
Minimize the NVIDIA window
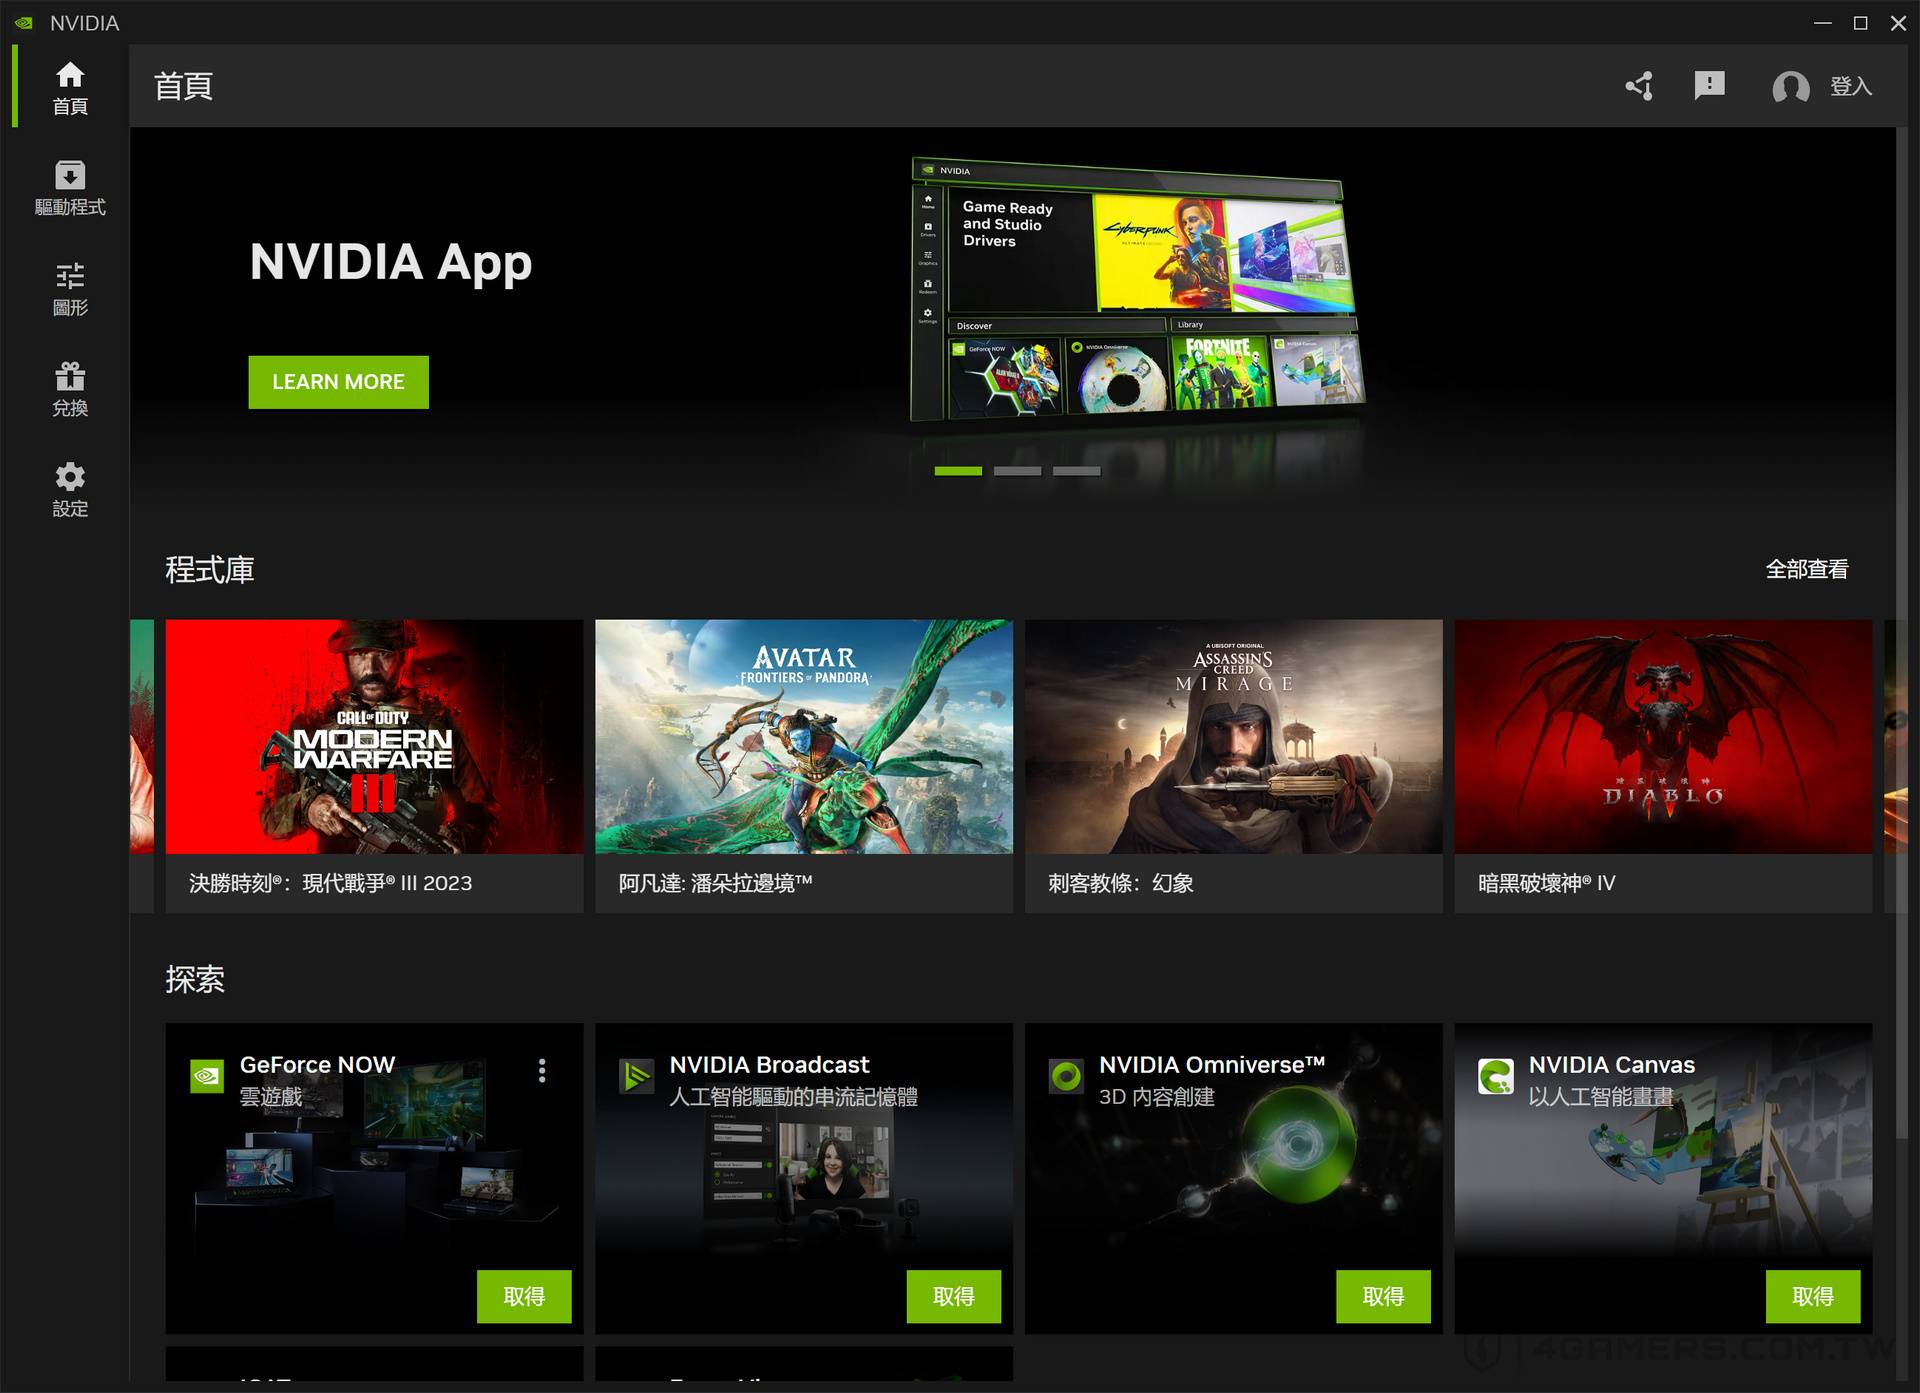[x=1823, y=22]
